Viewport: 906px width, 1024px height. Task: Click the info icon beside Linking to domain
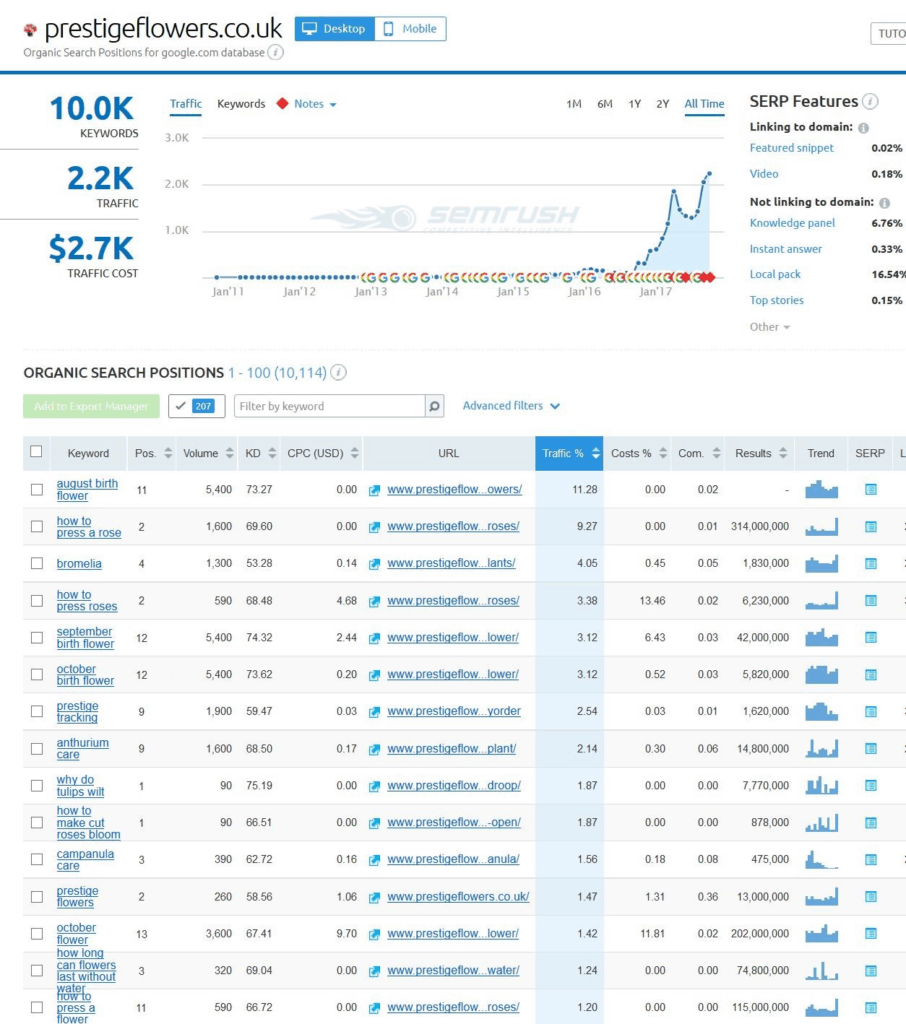pos(863,128)
